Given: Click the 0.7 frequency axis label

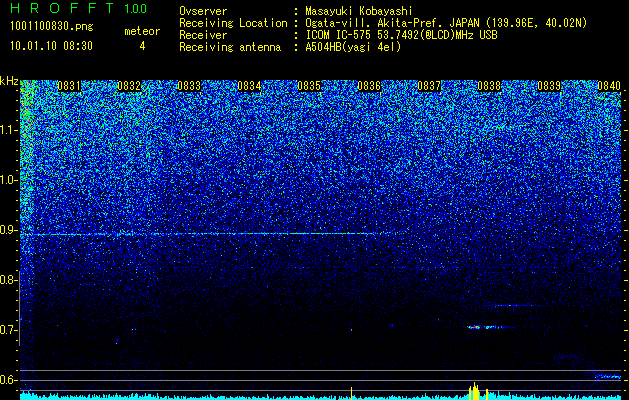Looking at the screenshot, I should point(9,330).
